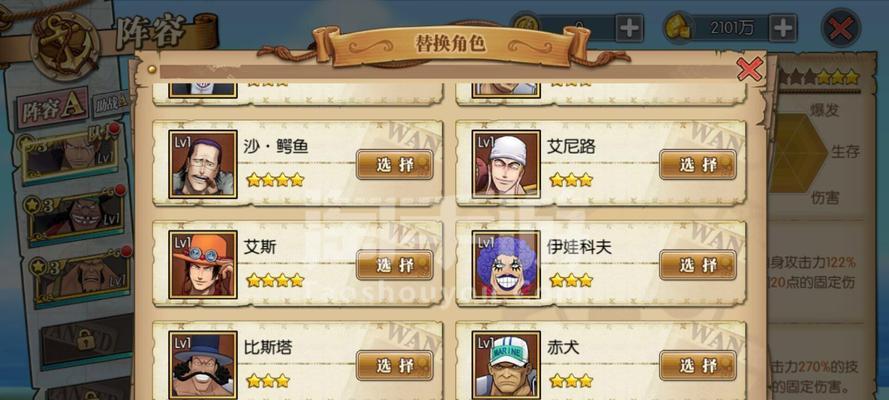Choose 伊娃科夫 using its 选择 button
The image size is (889, 400).
698,265
